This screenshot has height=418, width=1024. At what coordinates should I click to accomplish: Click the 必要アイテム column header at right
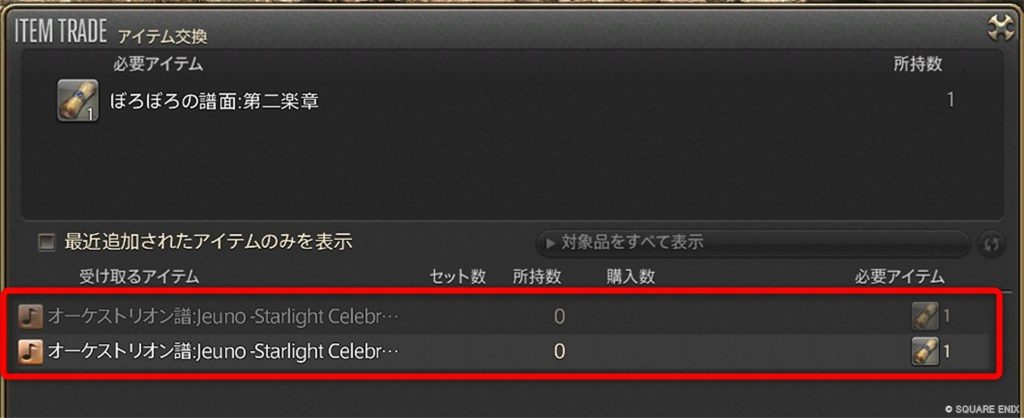pos(900,277)
